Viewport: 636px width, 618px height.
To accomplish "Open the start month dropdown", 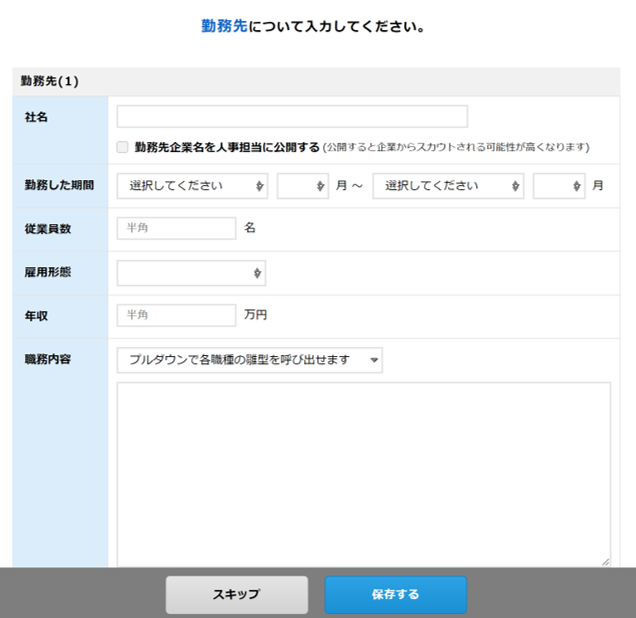I will [303, 186].
